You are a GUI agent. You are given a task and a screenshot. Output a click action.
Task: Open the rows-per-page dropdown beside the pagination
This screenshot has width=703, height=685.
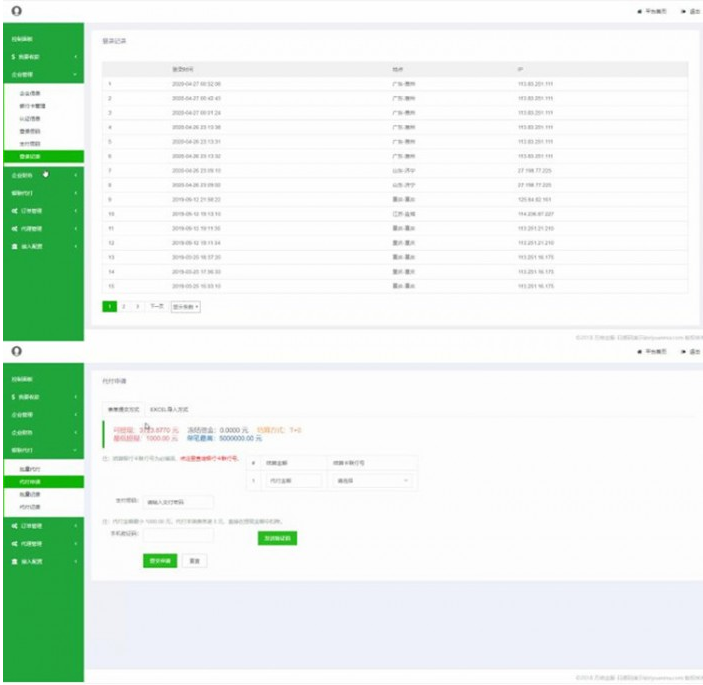(x=186, y=307)
